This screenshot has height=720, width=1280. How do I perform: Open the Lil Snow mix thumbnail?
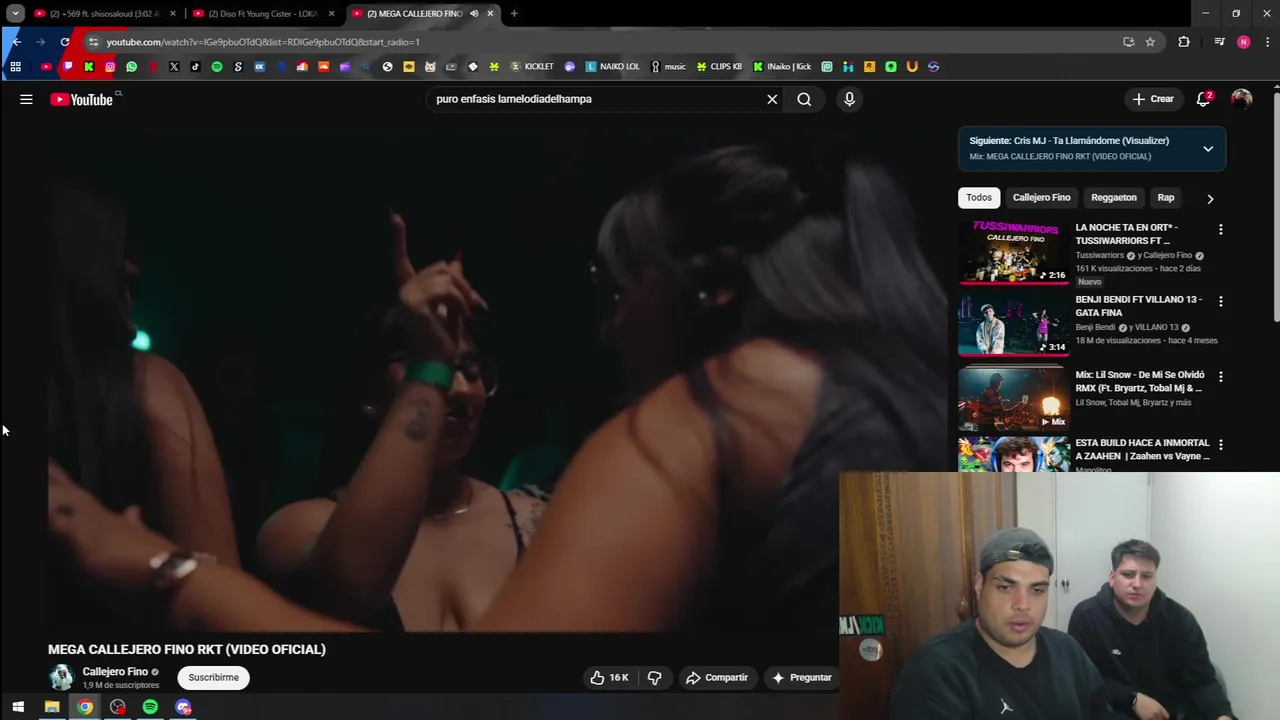coord(1013,398)
